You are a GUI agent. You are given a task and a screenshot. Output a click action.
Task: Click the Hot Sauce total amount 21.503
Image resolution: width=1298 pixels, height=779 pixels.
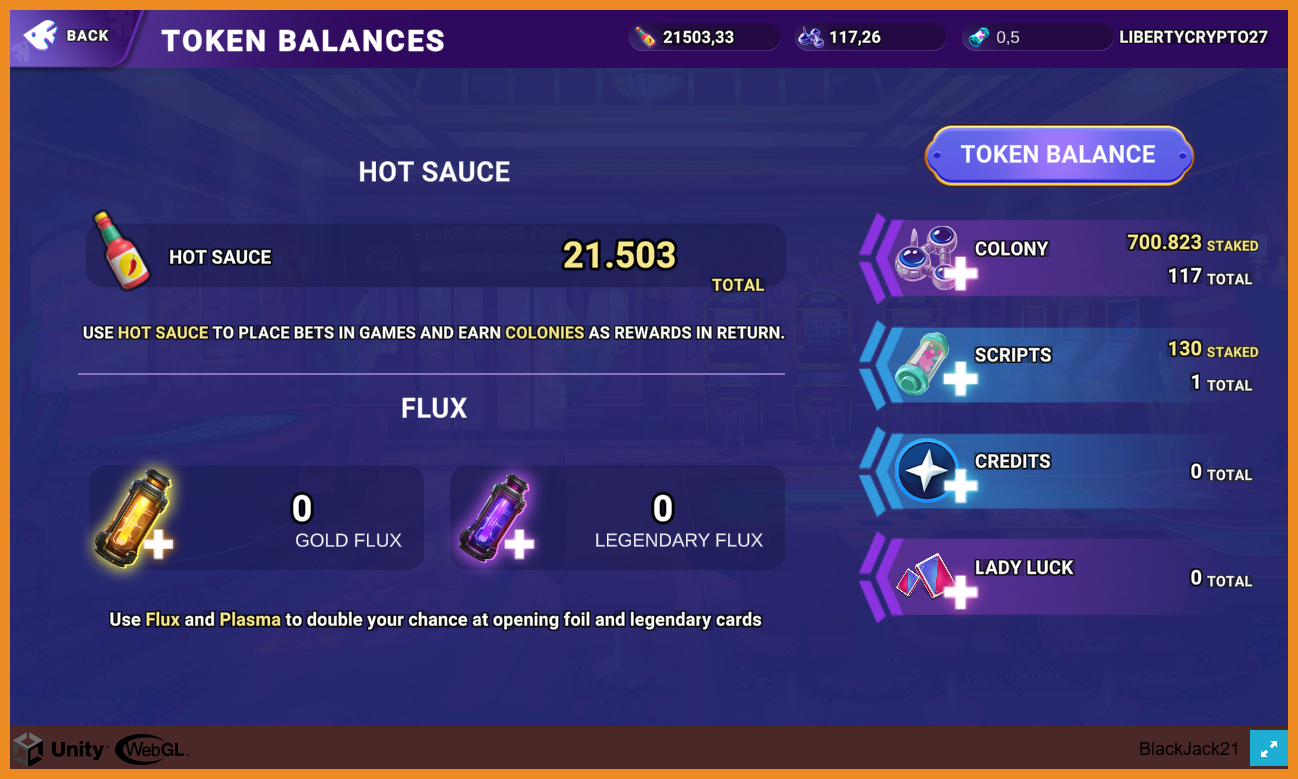[x=619, y=256]
